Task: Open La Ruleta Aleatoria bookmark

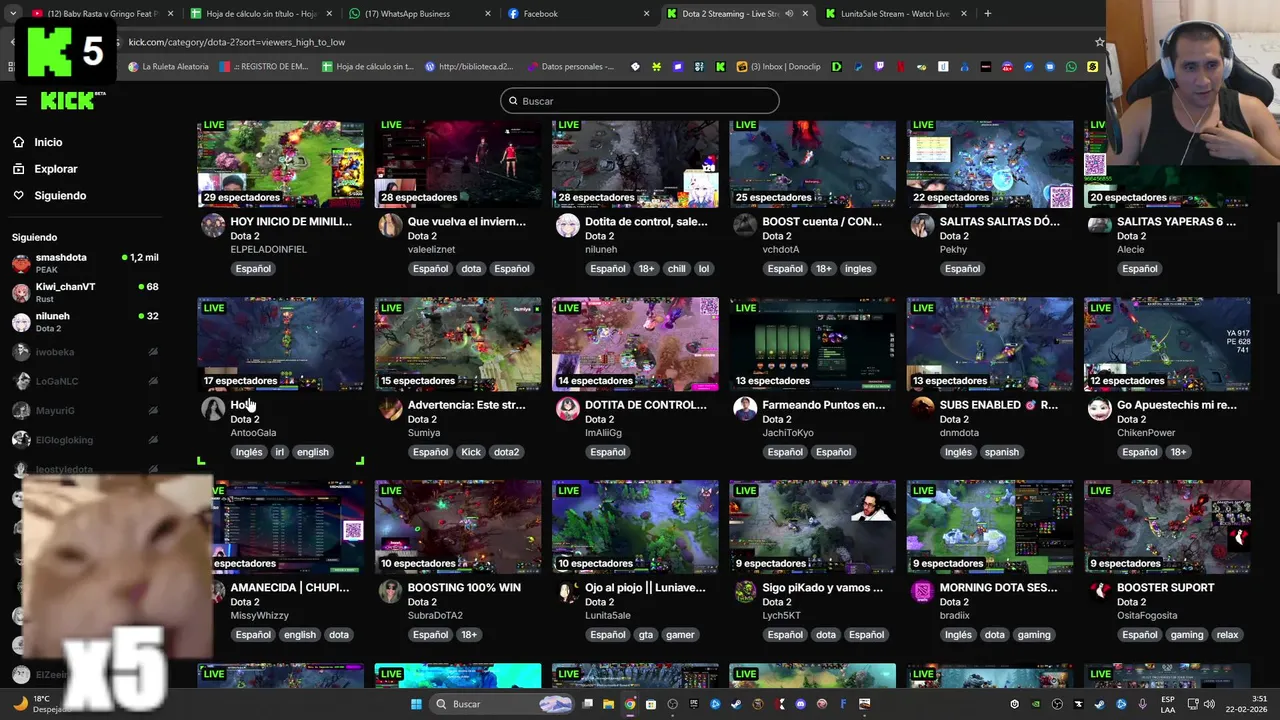Action: point(168,67)
